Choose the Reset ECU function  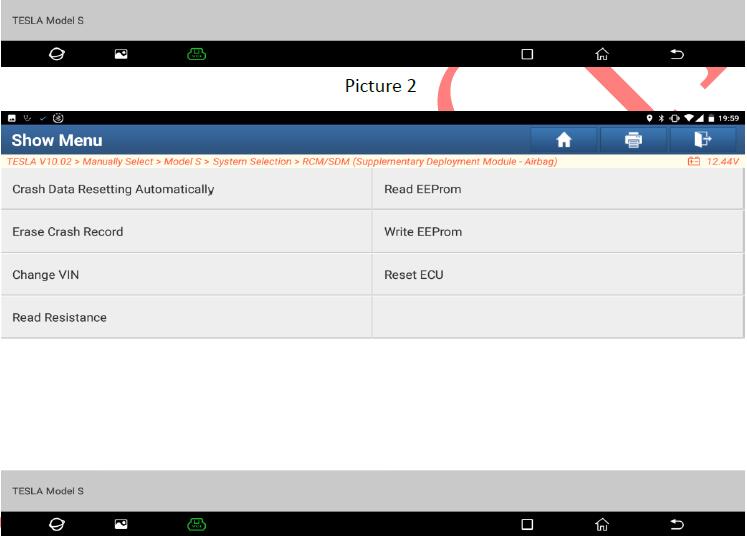coord(557,274)
